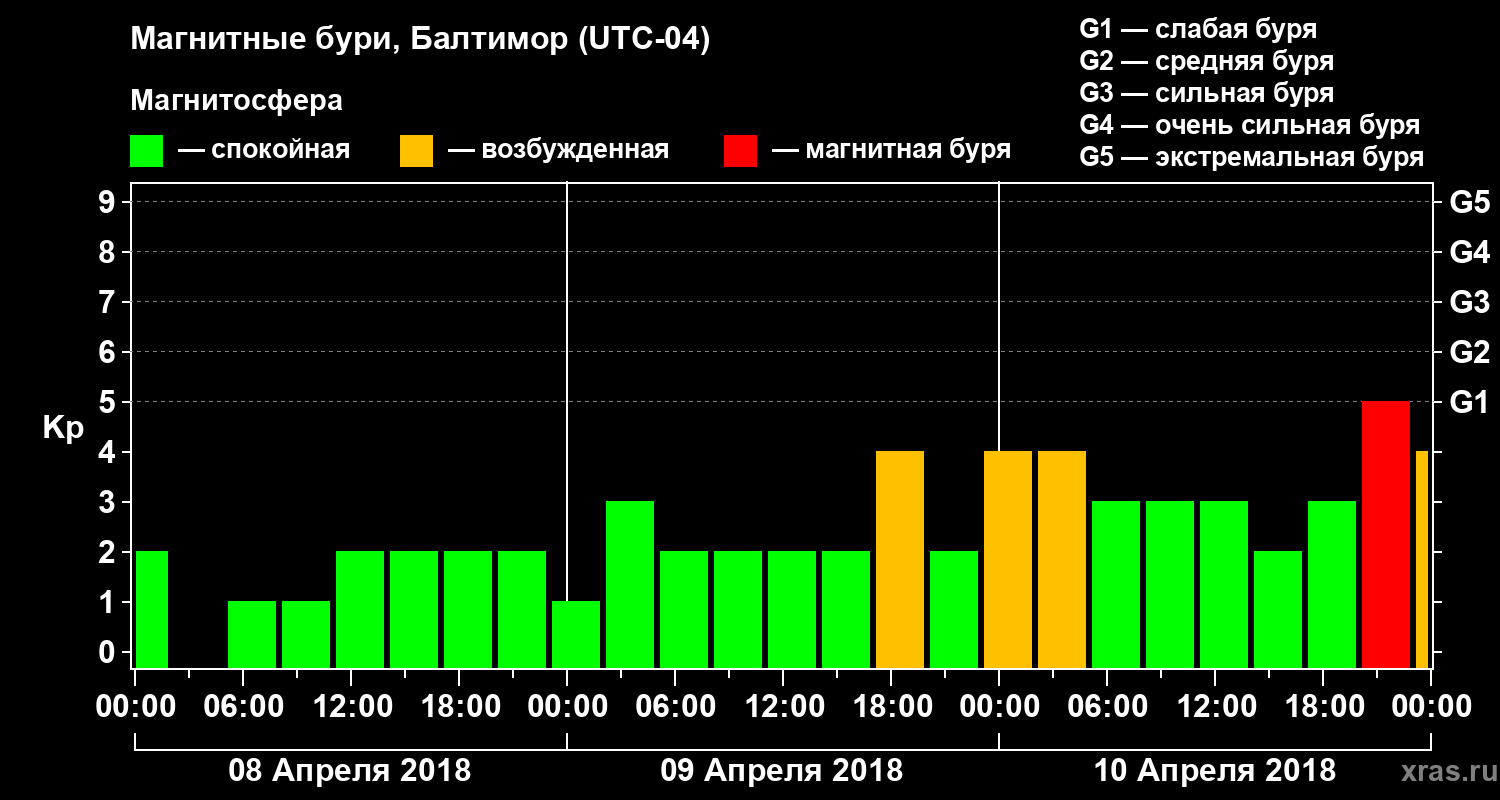Screen dimensions: 1500x800
Task: Click the 'G4' label on the right axis
Action: tap(1469, 252)
